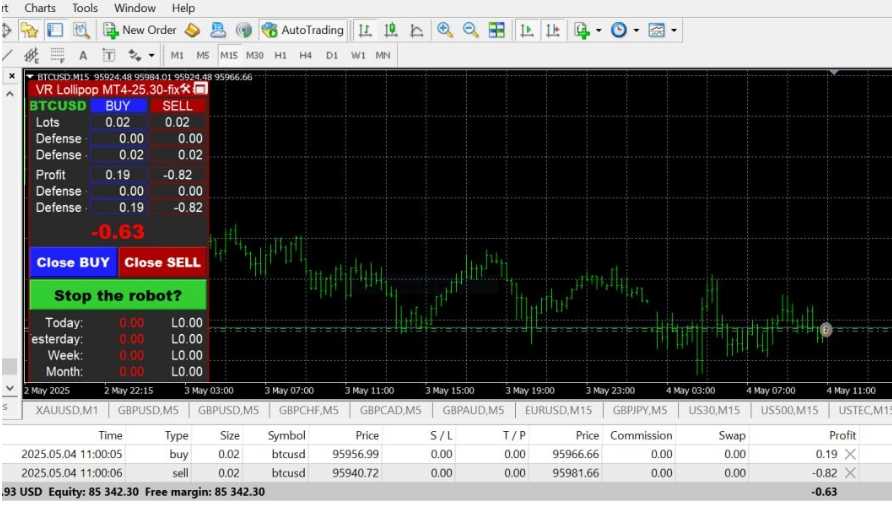The width and height of the screenshot is (892, 509).
Task: Switch to the GBPCHF,M5 chart tab
Action: point(308,410)
